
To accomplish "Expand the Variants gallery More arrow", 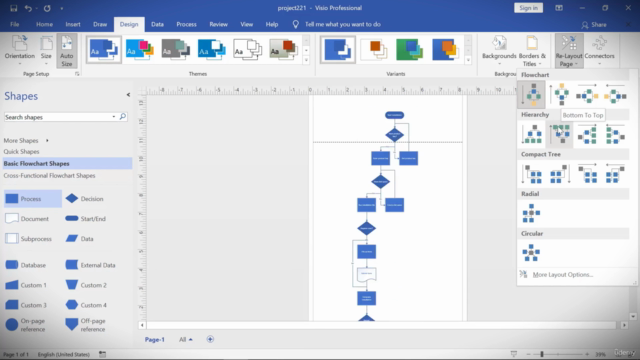I will point(468,60).
